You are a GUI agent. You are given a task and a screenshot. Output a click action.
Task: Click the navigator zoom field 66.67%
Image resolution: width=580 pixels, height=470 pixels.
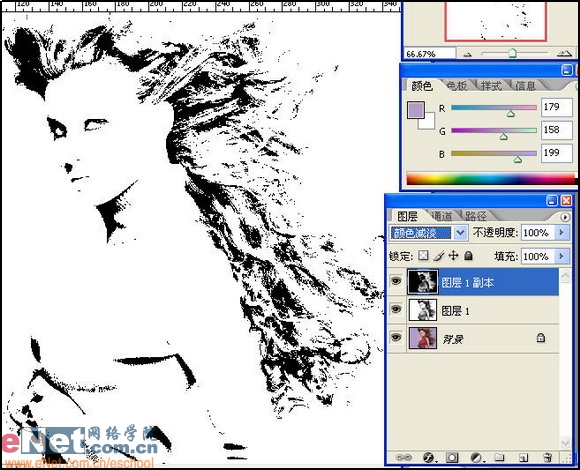coord(429,54)
